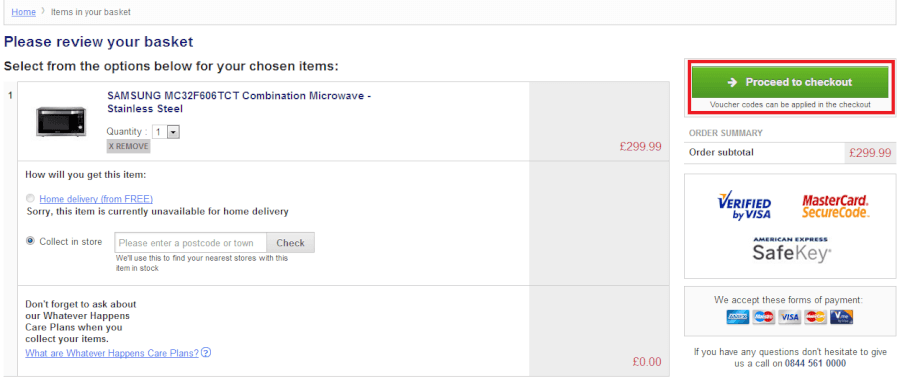Click the Amex payment card icon
900x381 pixels.
click(737, 317)
